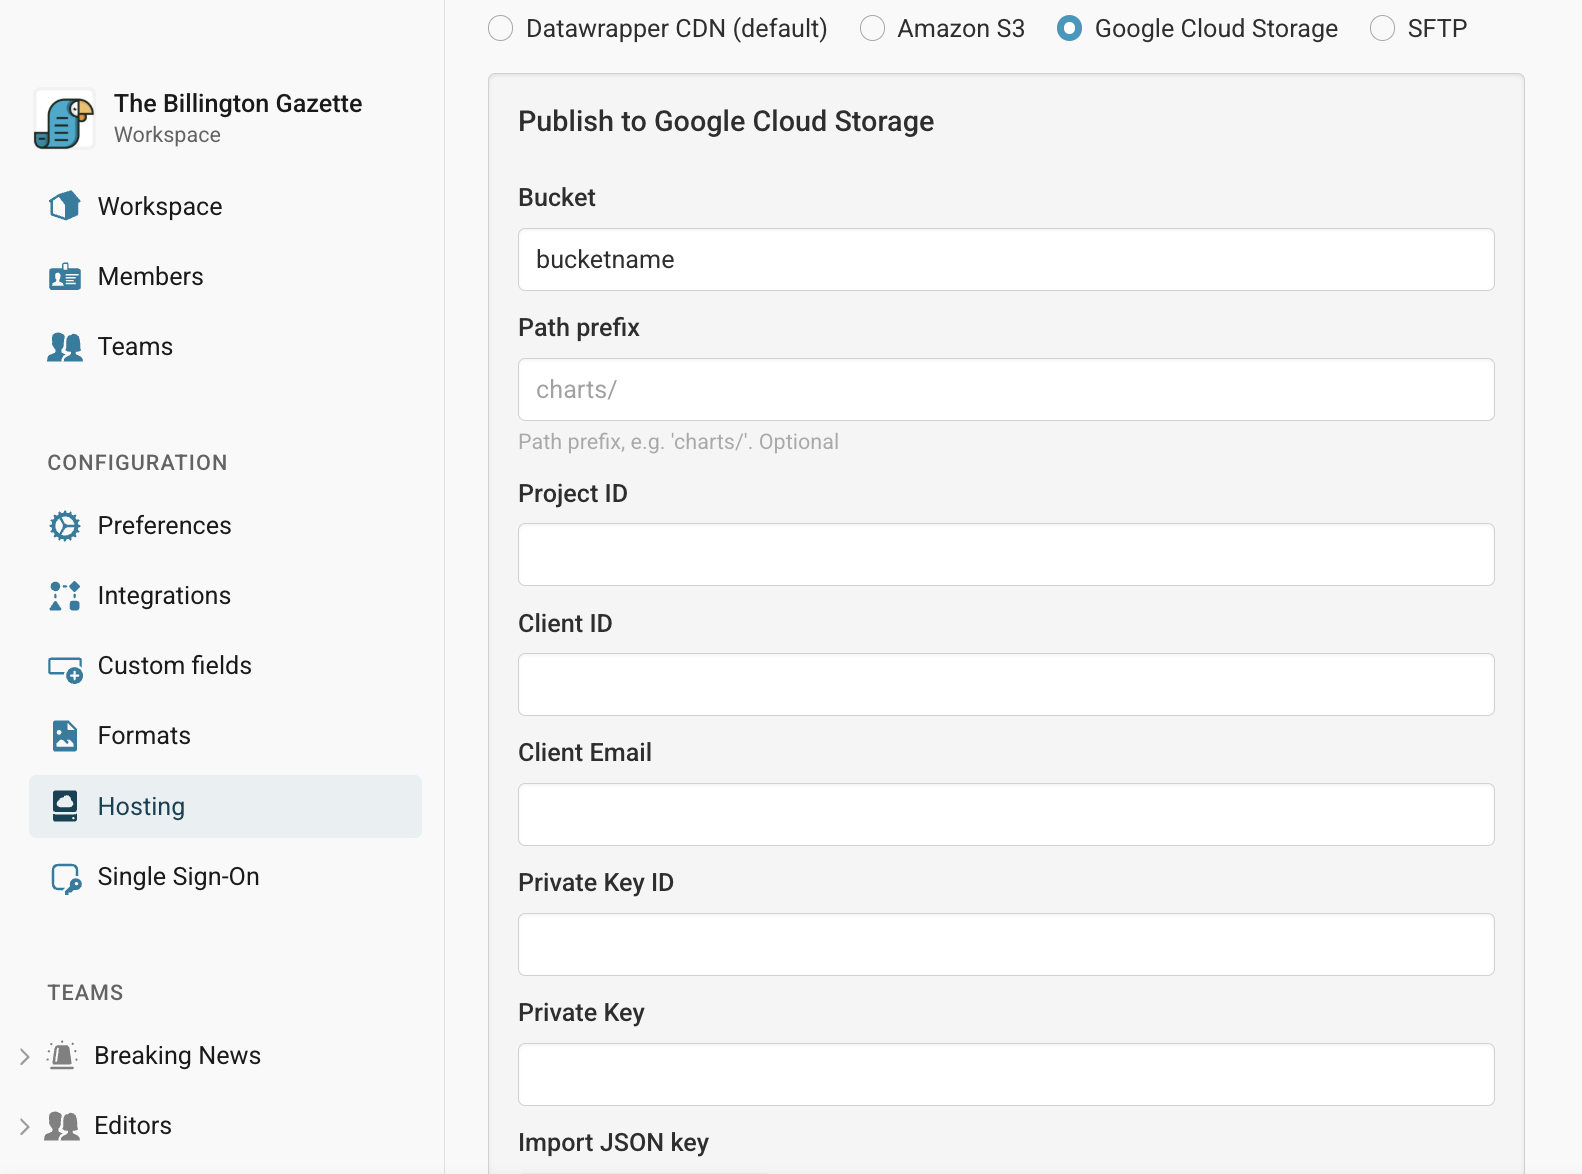
Task: Click the Teams people icon
Action: (x=65, y=347)
